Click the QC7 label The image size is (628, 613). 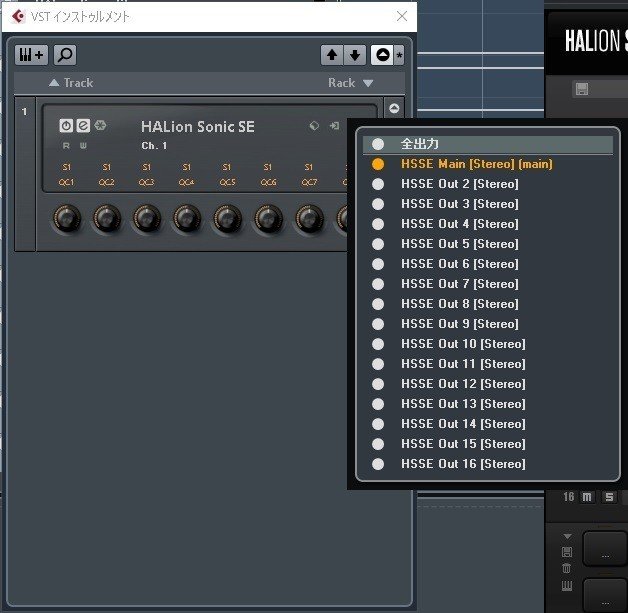pyautogui.click(x=309, y=183)
